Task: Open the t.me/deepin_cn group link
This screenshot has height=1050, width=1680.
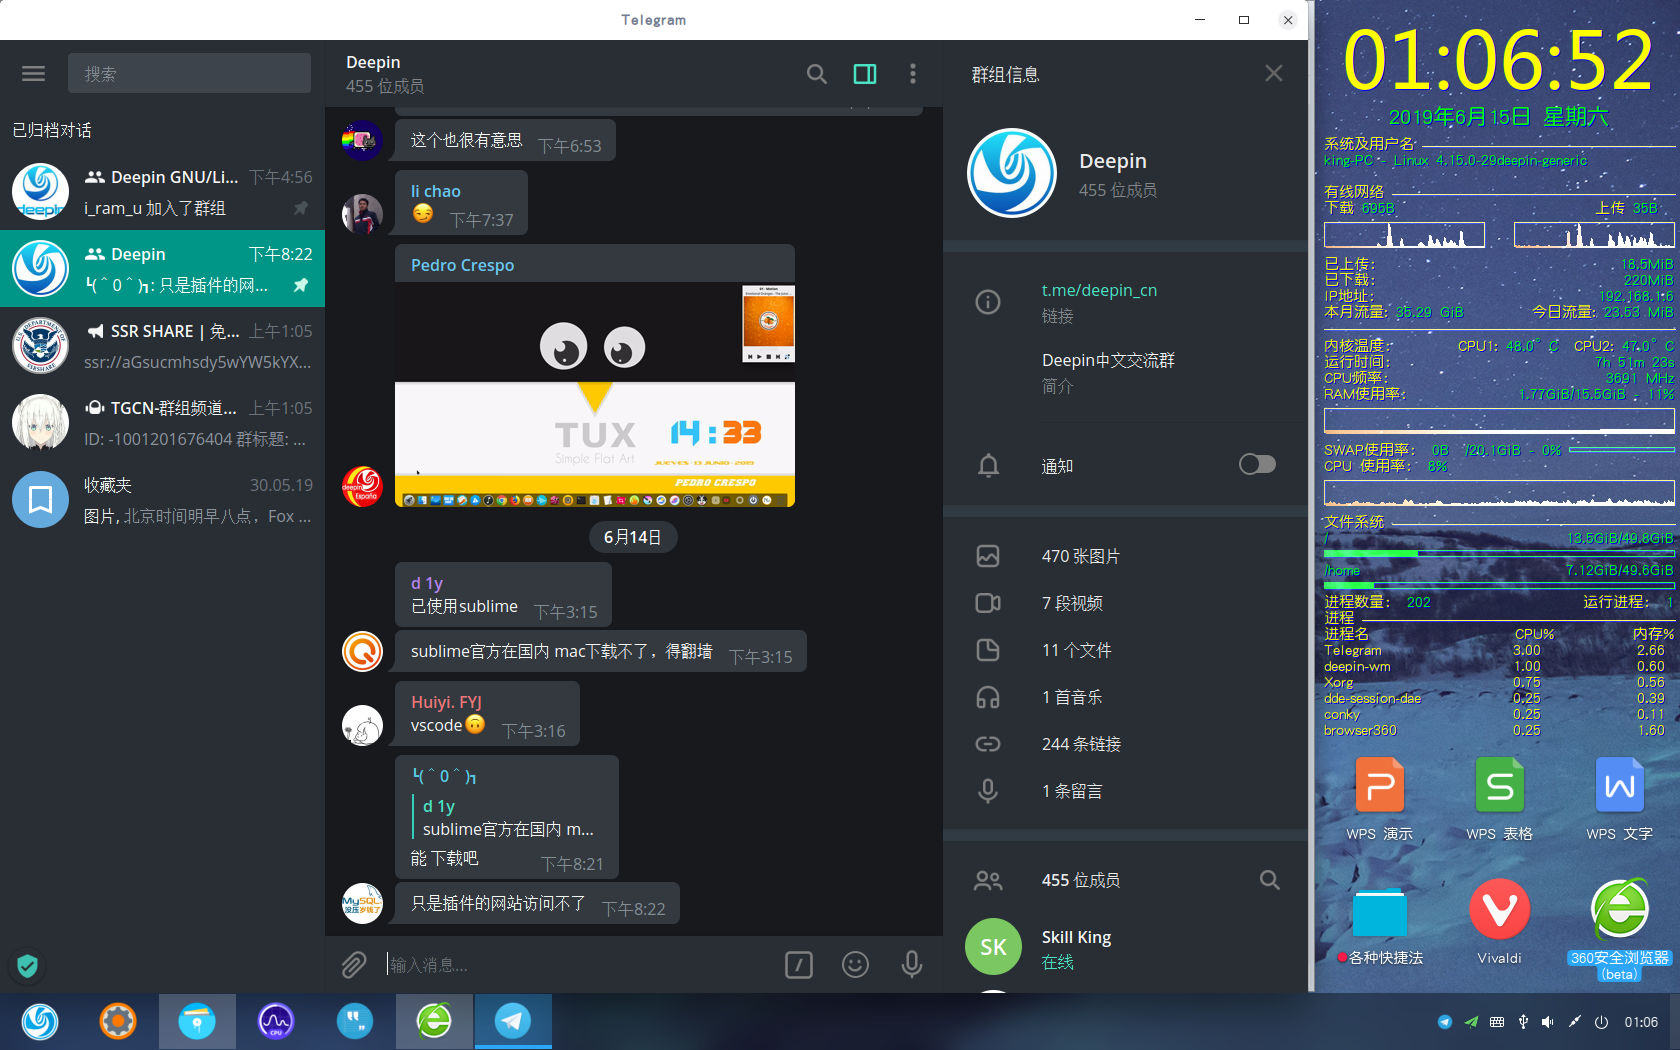Action: [1098, 290]
